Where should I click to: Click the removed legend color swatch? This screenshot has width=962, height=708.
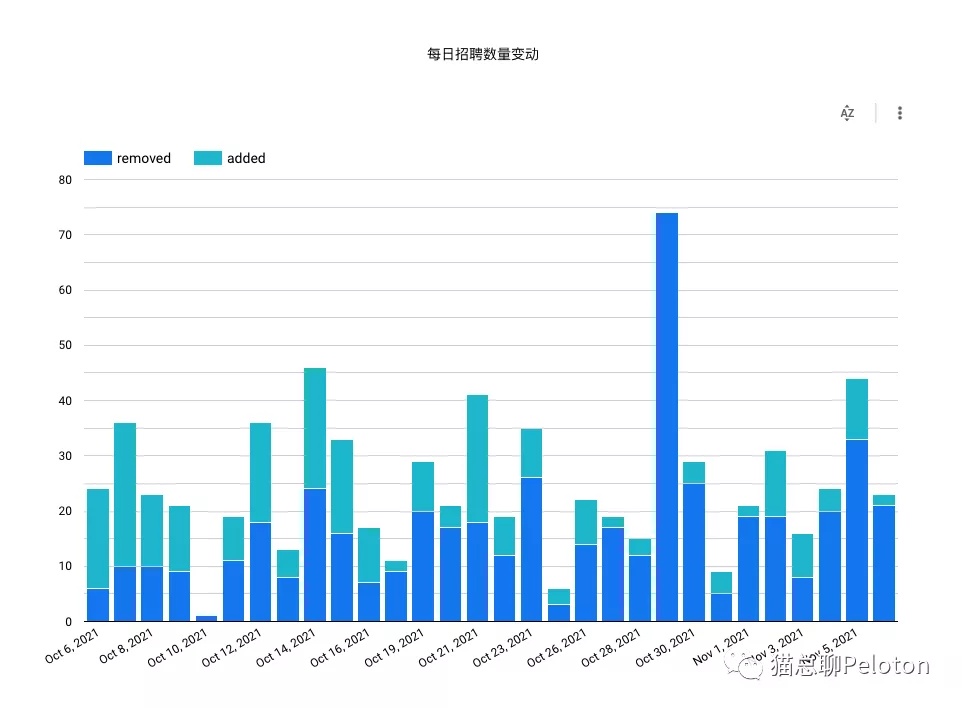click(98, 158)
